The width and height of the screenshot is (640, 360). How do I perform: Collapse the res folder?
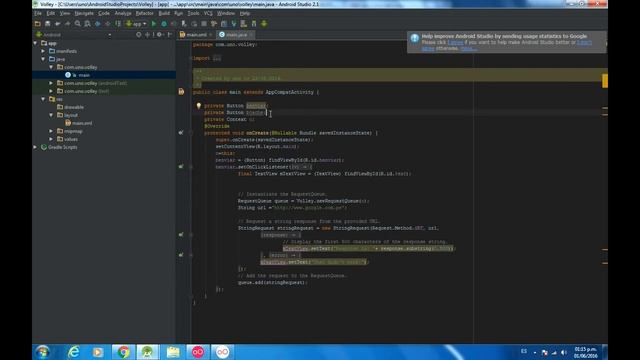point(43,99)
